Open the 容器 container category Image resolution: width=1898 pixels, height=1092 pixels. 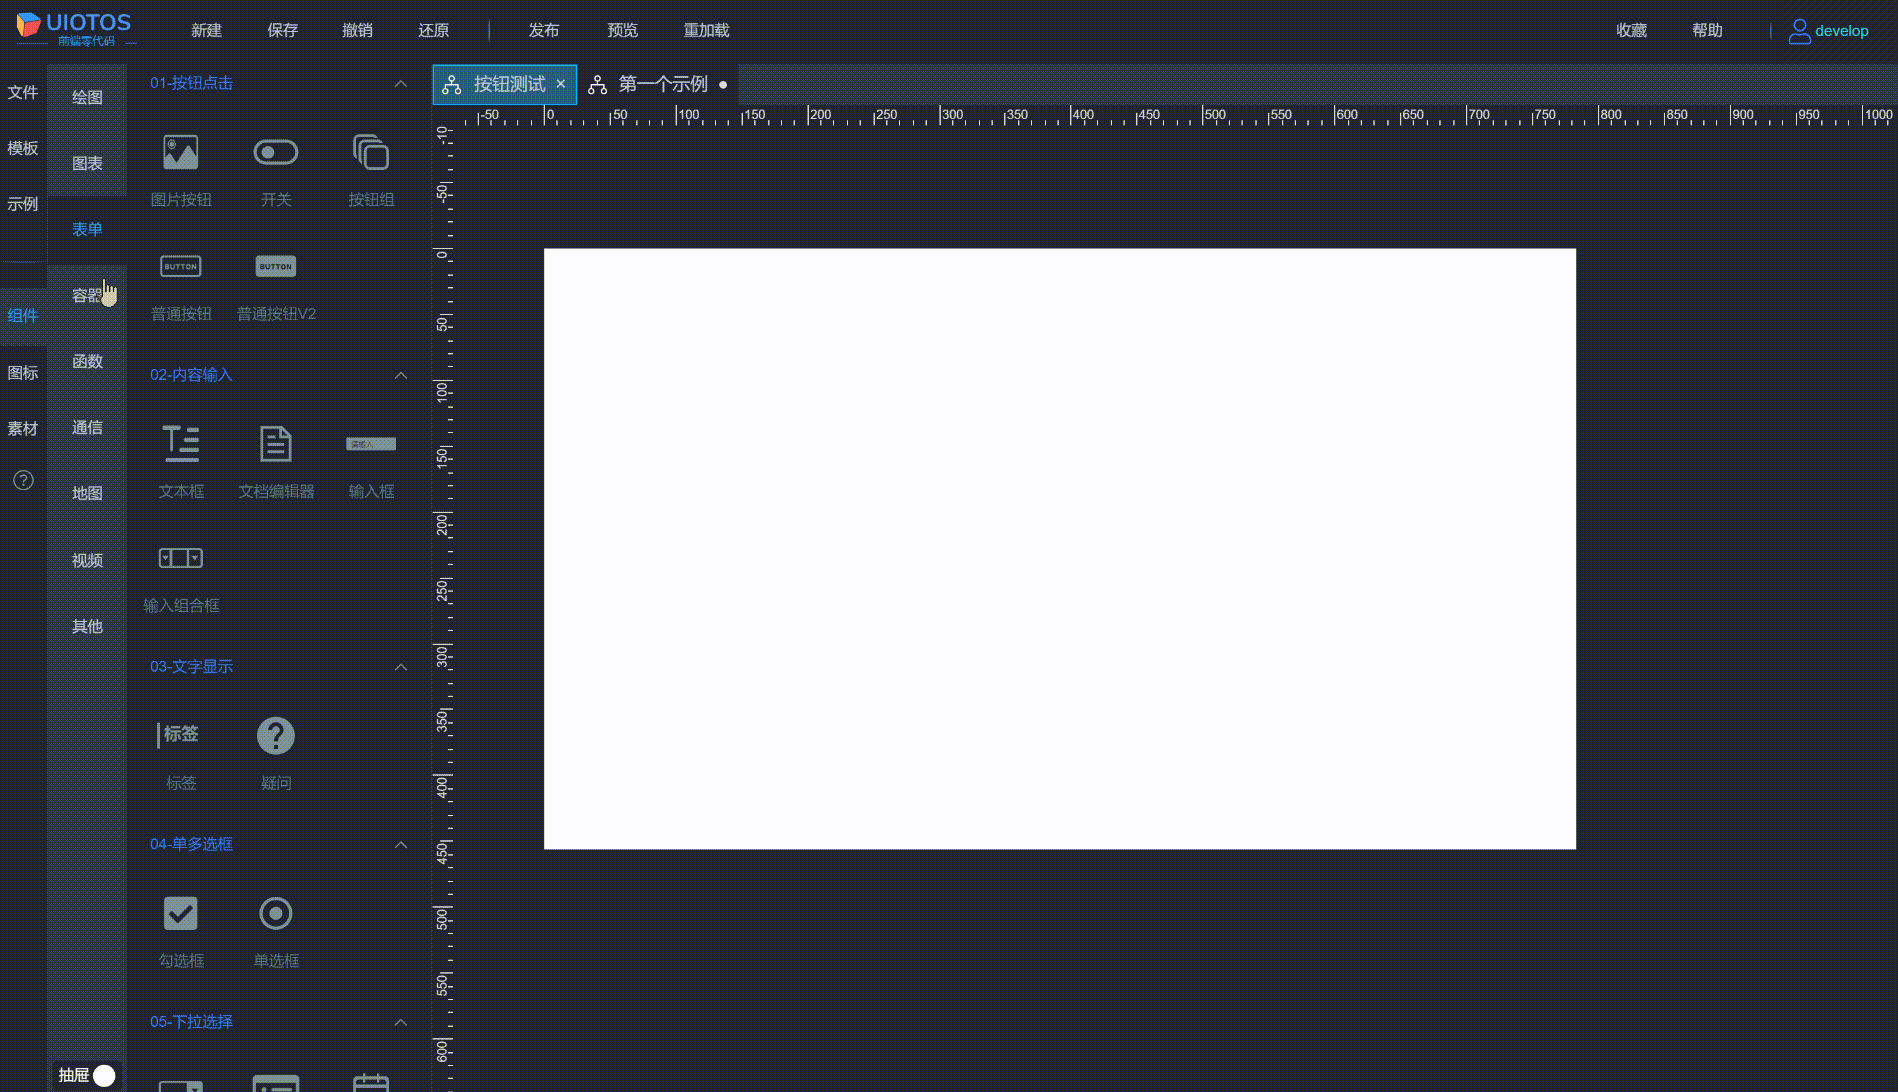[x=87, y=295]
